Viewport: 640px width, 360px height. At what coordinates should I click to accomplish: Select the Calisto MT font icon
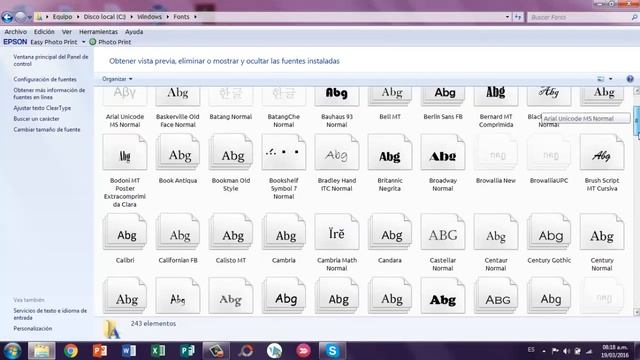pos(231,232)
